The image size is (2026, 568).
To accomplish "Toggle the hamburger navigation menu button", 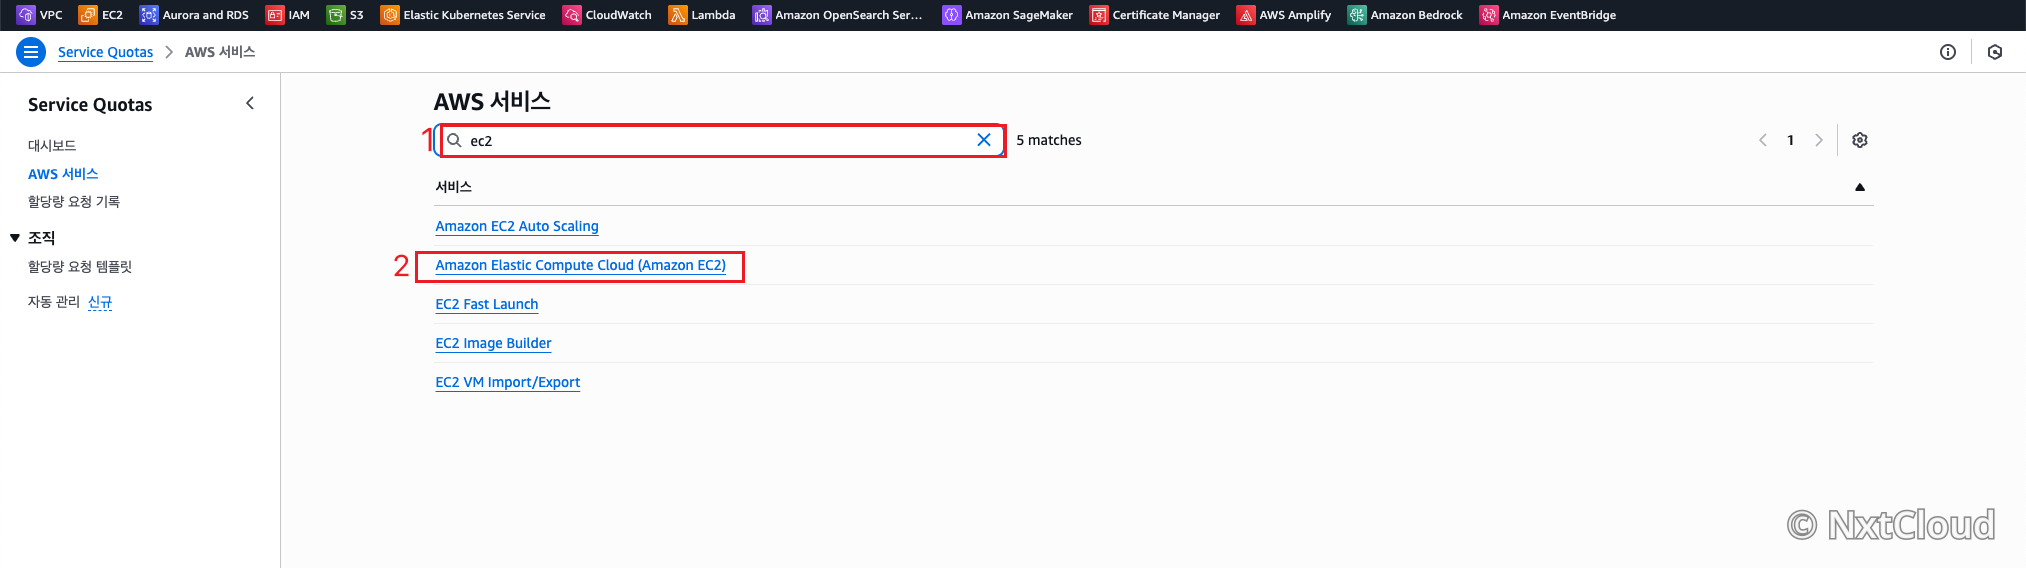I will pyautogui.click(x=31, y=52).
